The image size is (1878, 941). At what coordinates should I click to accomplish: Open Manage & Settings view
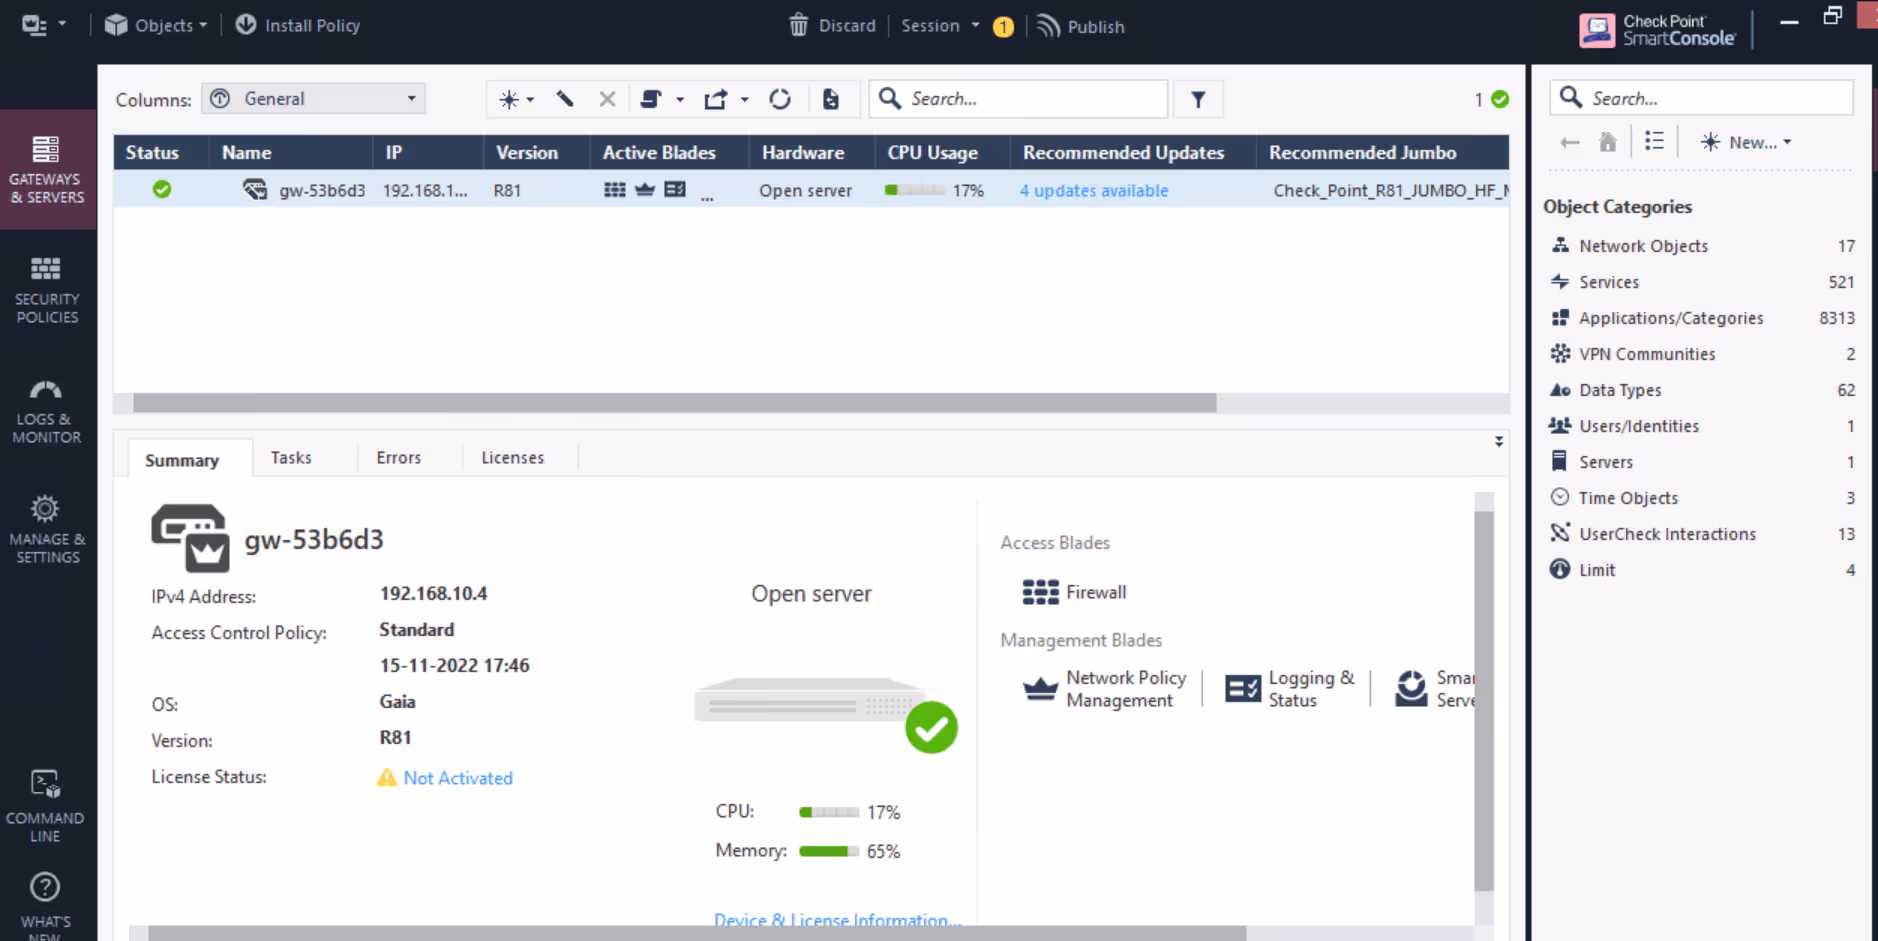coord(47,530)
